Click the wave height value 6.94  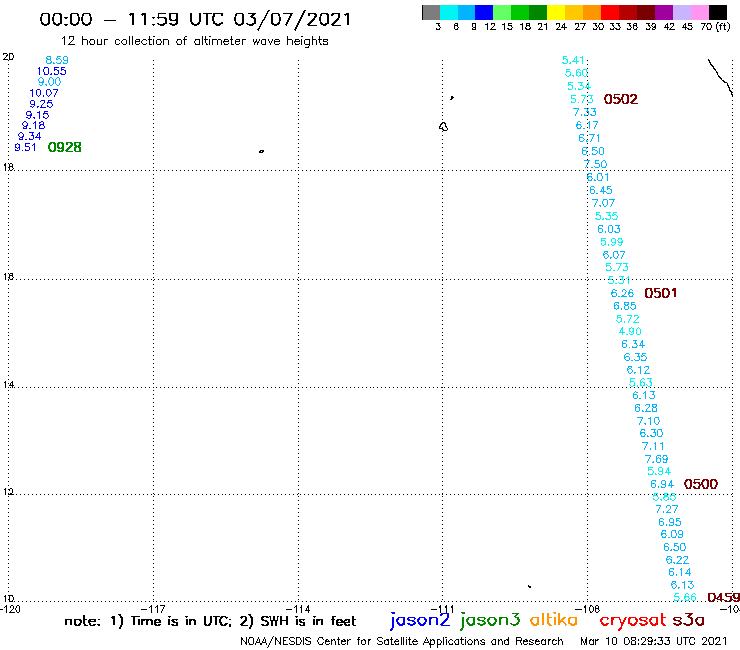662,484
